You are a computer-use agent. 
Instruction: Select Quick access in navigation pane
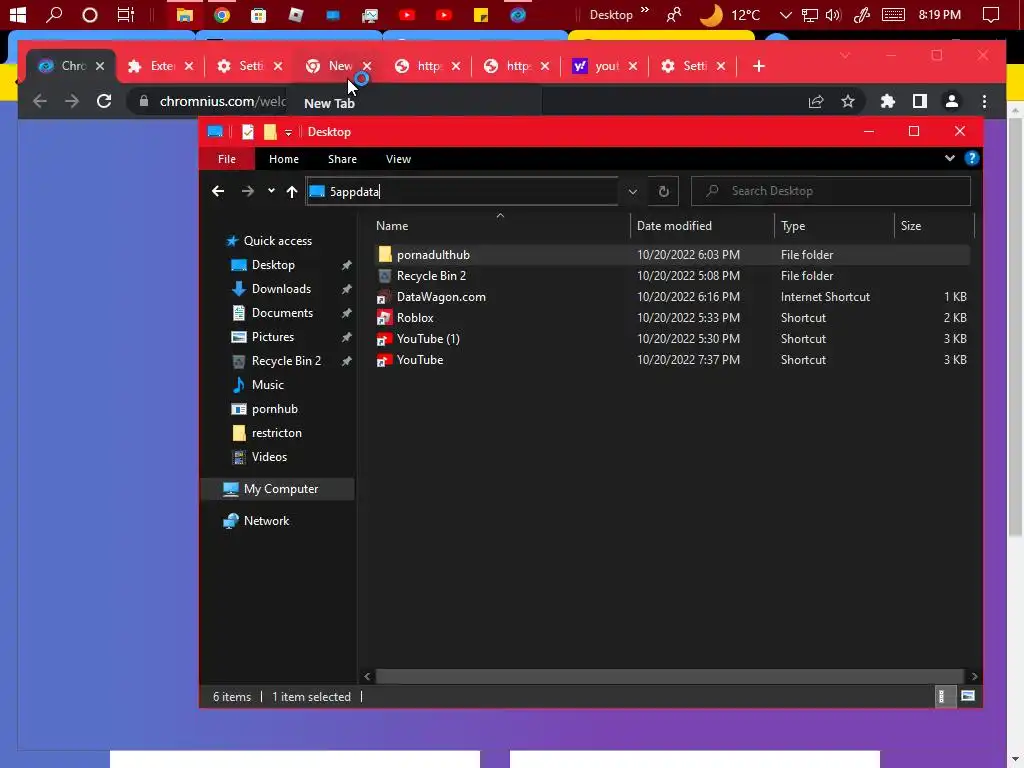tap(278, 241)
